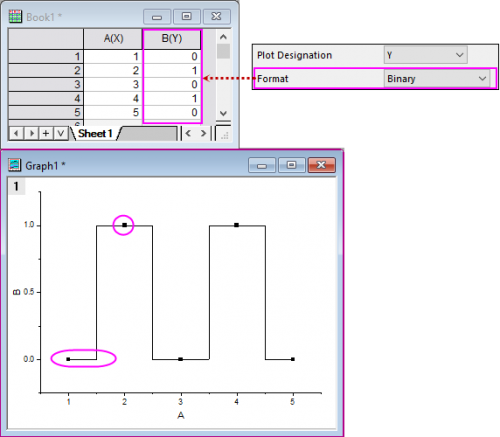
Task: Select the A(X) column header
Action: [x=113, y=39]
